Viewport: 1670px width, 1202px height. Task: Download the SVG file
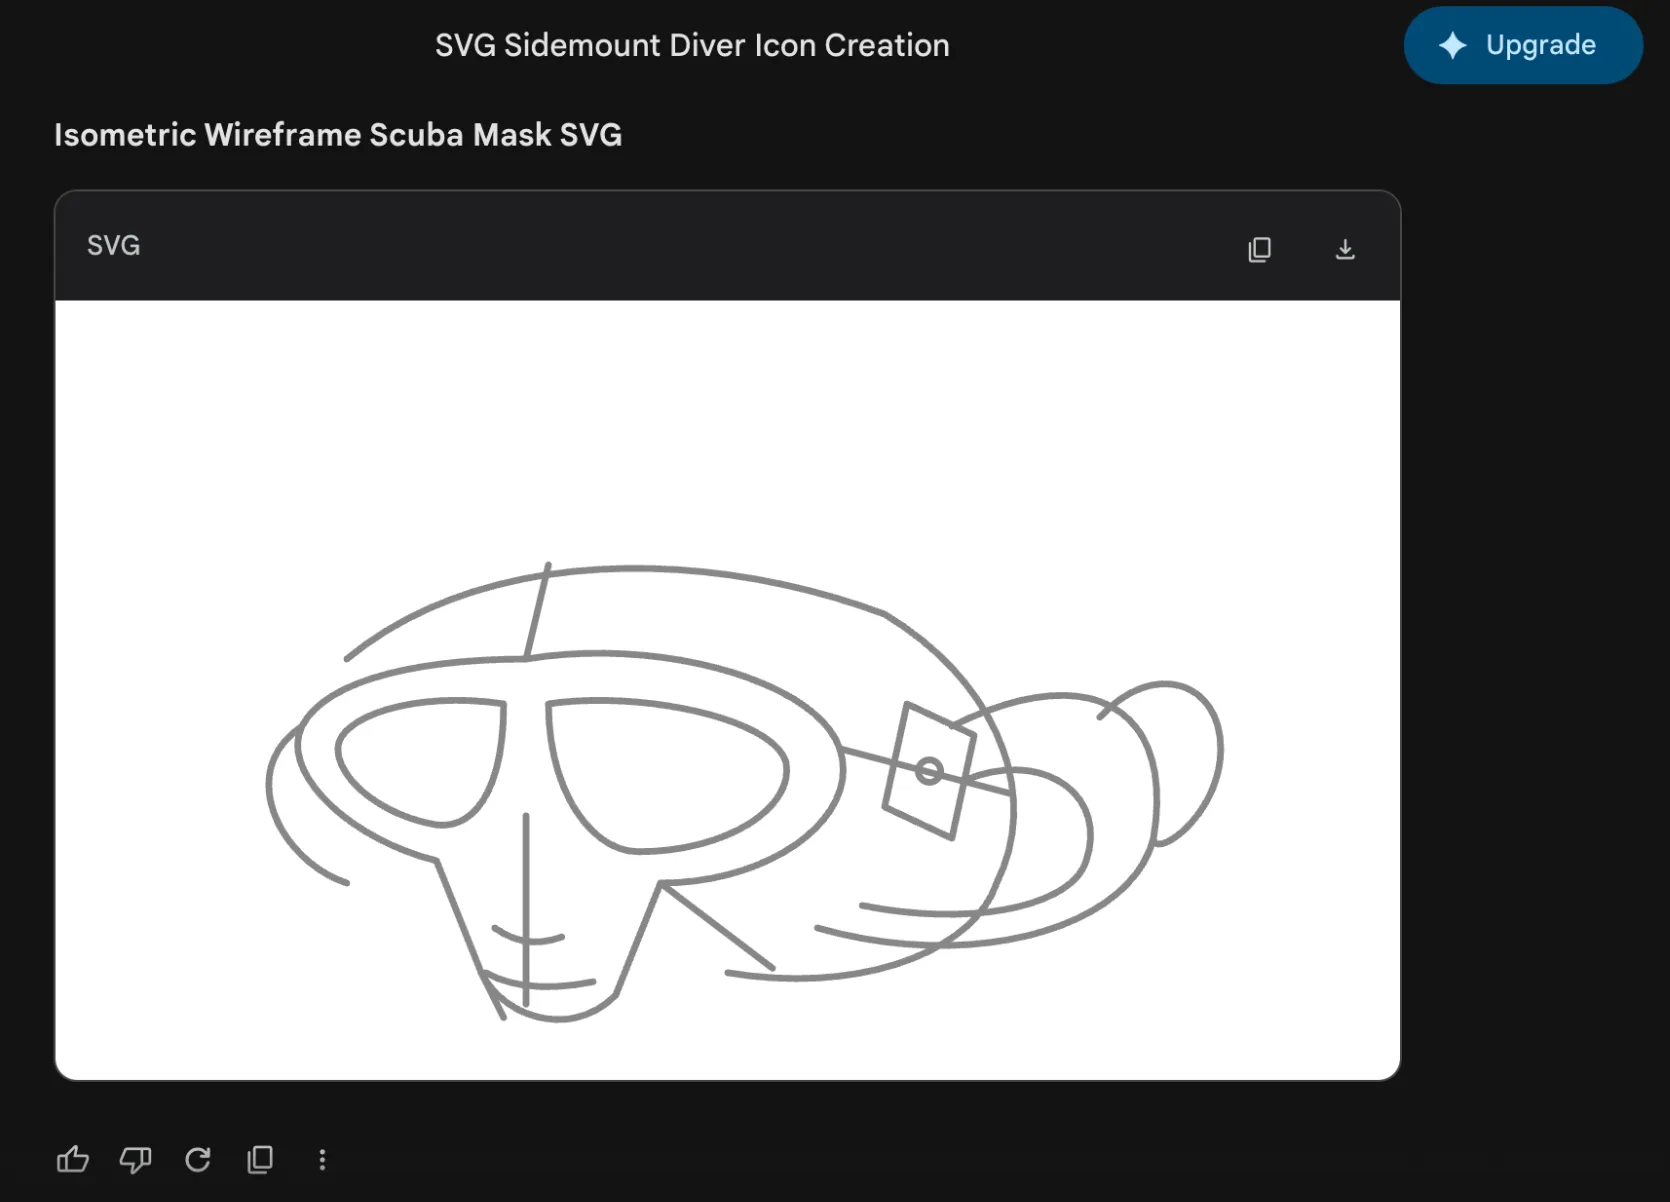coord(1345,249)
